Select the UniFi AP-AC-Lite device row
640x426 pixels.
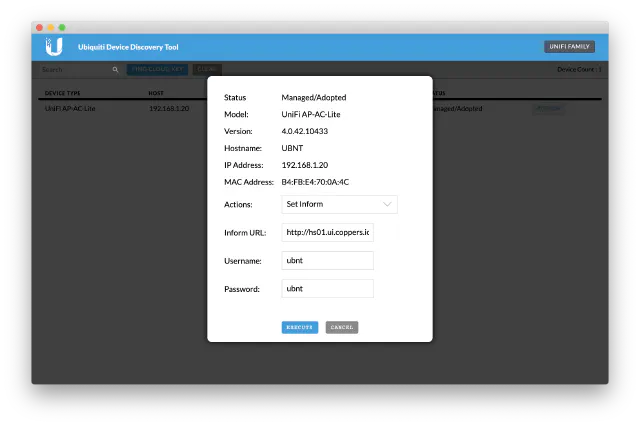68,108
